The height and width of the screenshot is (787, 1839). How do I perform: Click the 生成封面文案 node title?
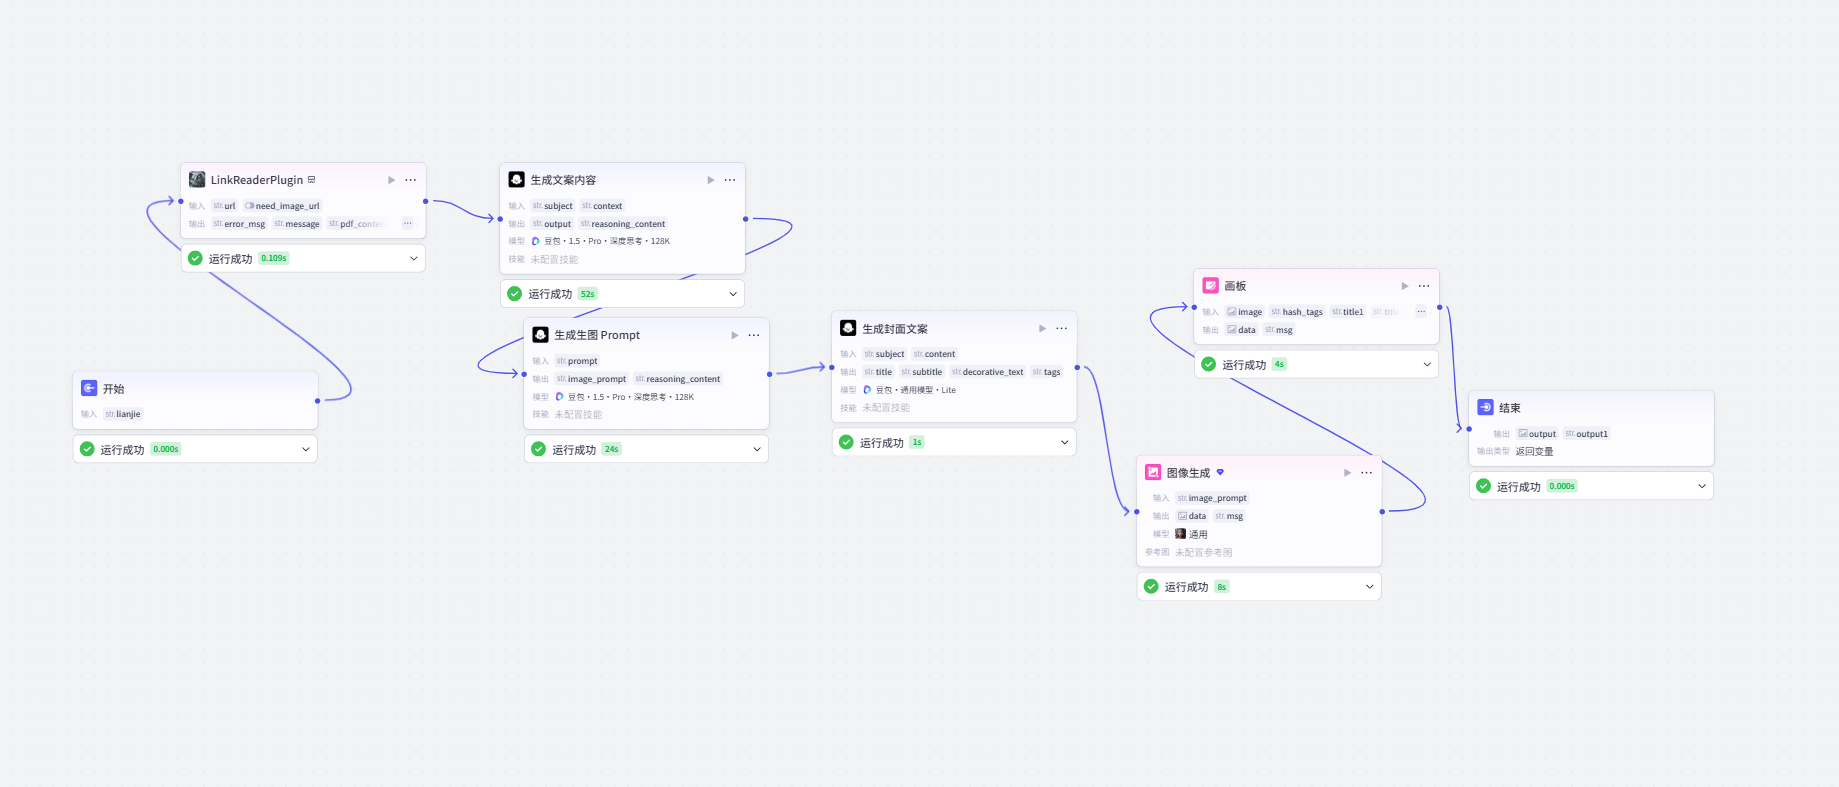tap(895, 329)
